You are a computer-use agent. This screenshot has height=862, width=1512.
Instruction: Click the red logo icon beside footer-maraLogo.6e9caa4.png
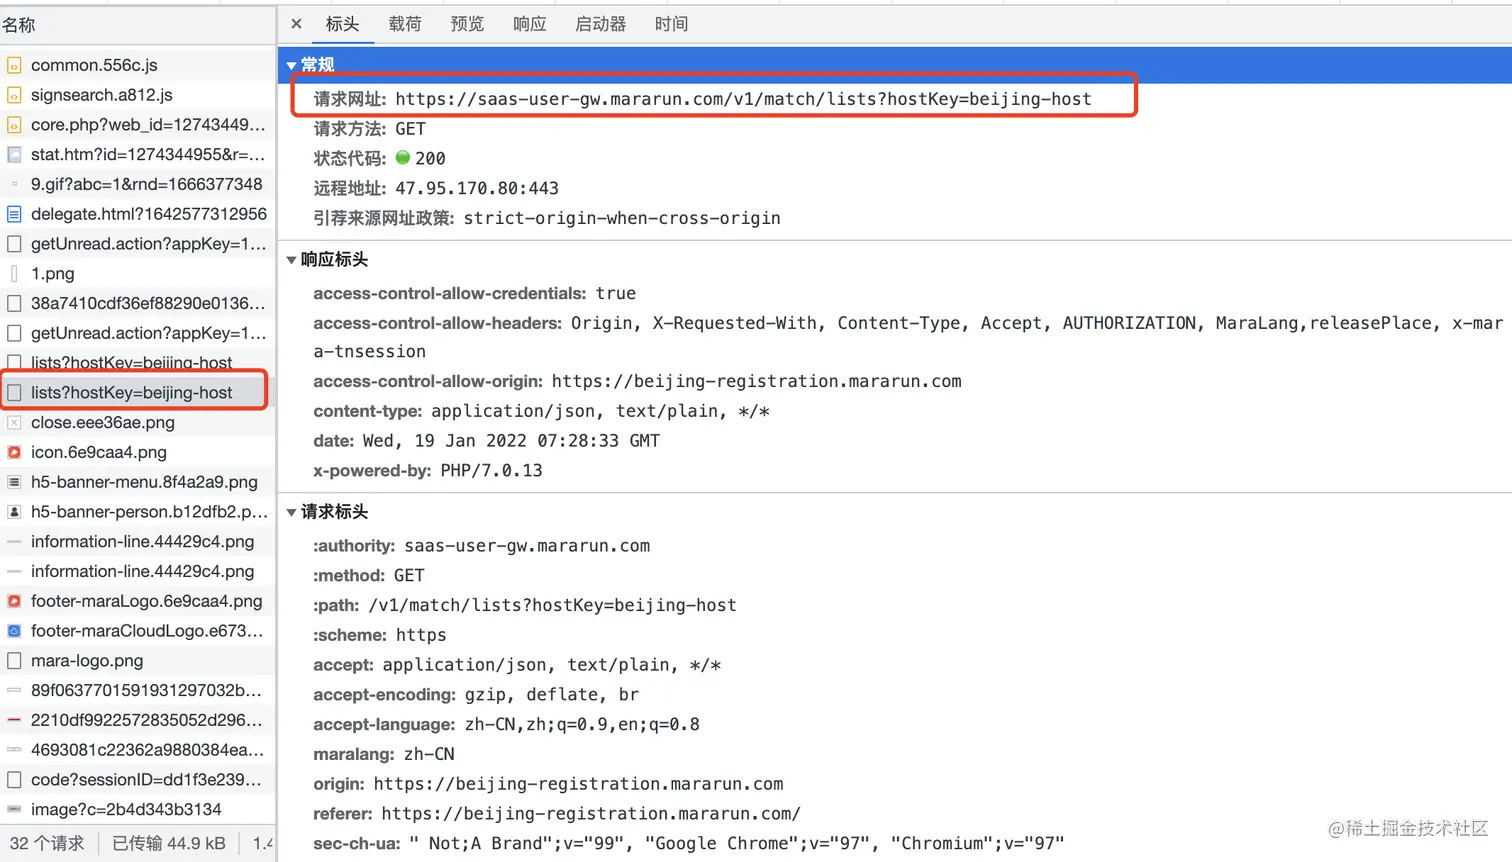[x=14, y=601]
